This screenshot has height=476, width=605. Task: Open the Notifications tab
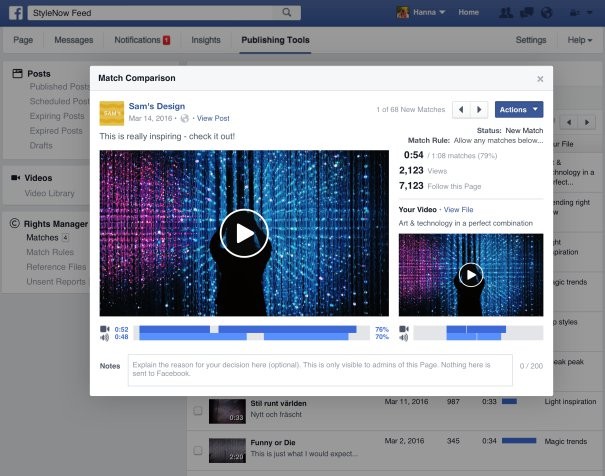[137, 40]
